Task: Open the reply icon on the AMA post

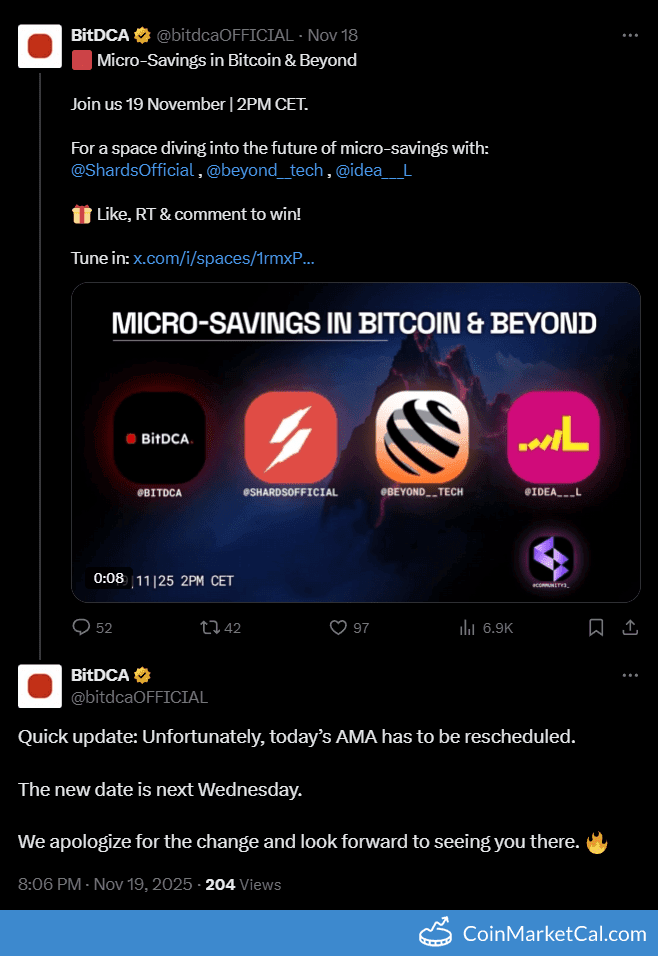Action: tap(80, 627)
